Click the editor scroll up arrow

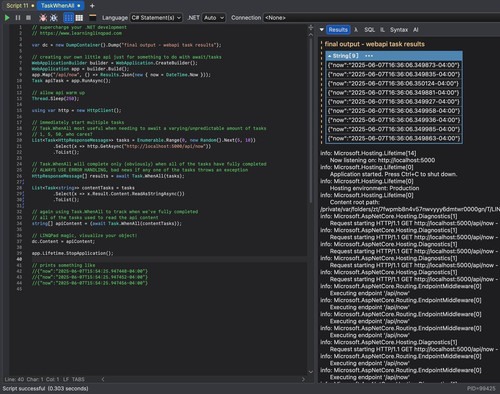click(x=311, y=34)
